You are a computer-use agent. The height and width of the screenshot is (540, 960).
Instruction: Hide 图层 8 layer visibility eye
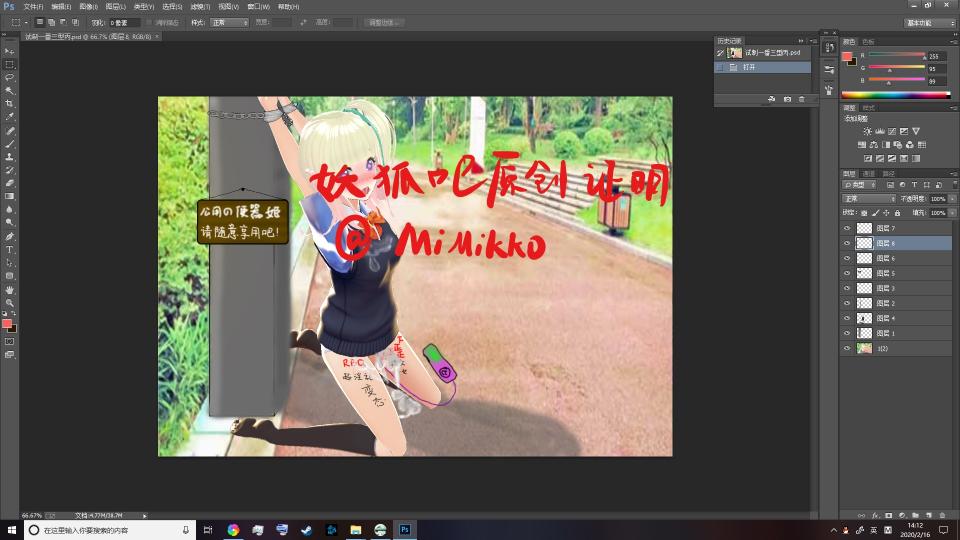point(847,243)
